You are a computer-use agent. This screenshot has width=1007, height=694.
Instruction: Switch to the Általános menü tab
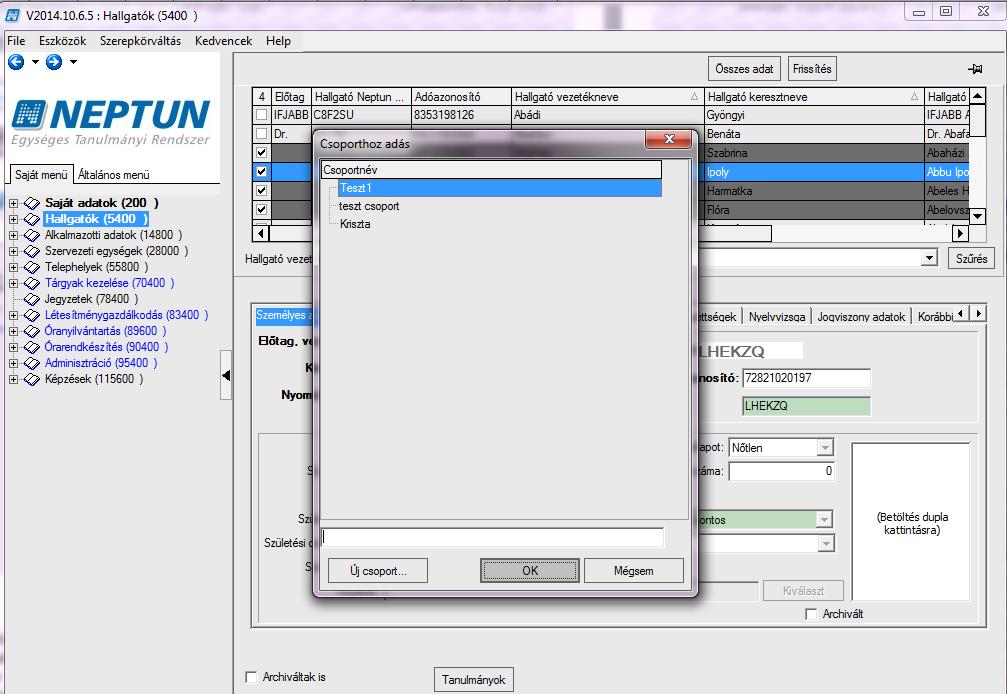(114, 175)
